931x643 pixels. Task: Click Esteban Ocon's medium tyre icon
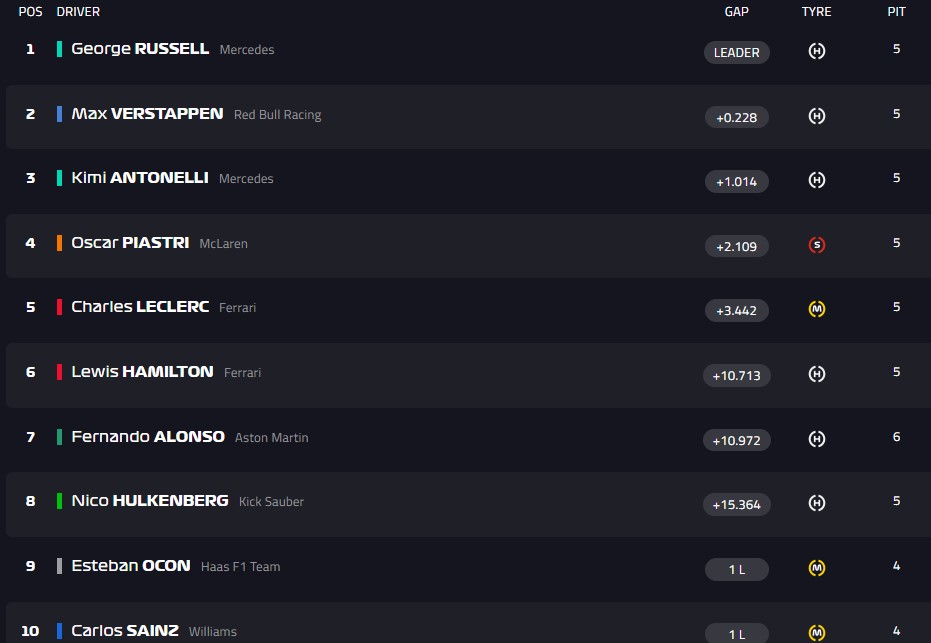click(816, 568)
